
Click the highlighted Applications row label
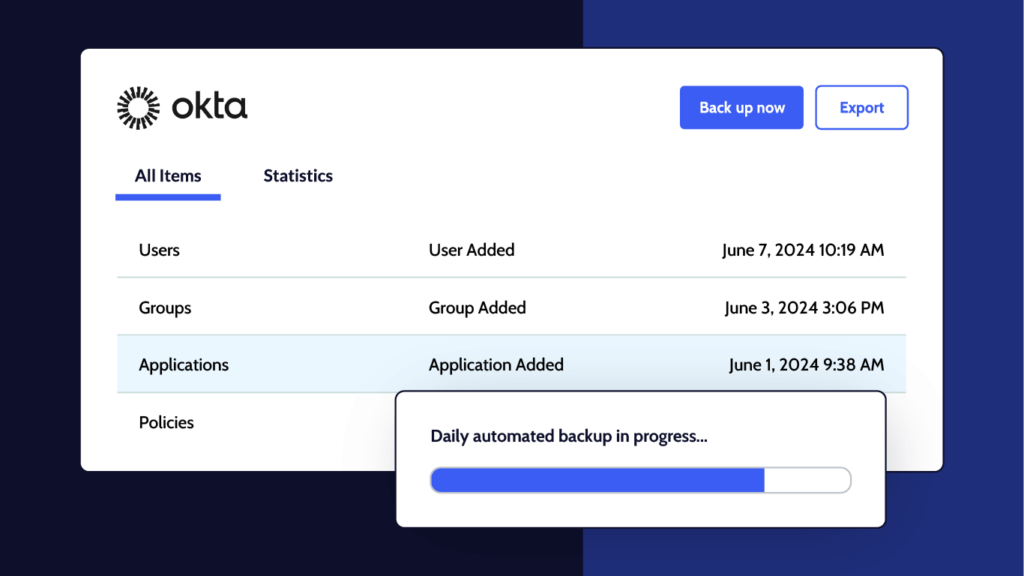click(184, 365)
